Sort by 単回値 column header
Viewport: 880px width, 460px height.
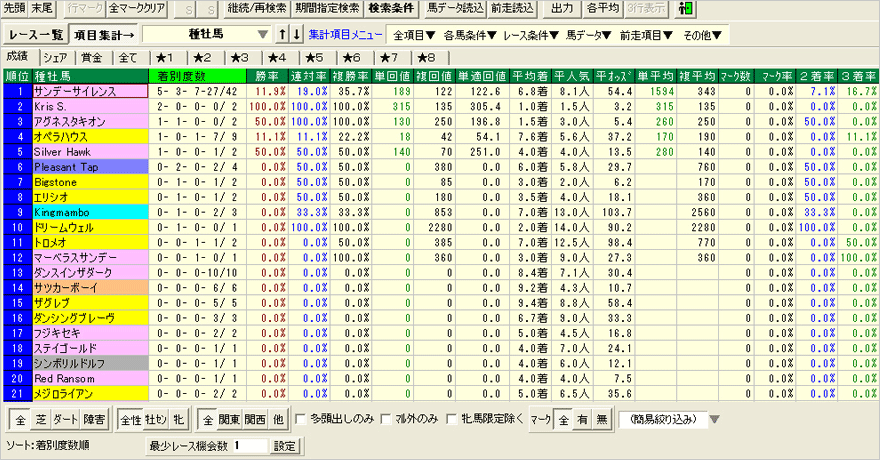pos(392,76)
